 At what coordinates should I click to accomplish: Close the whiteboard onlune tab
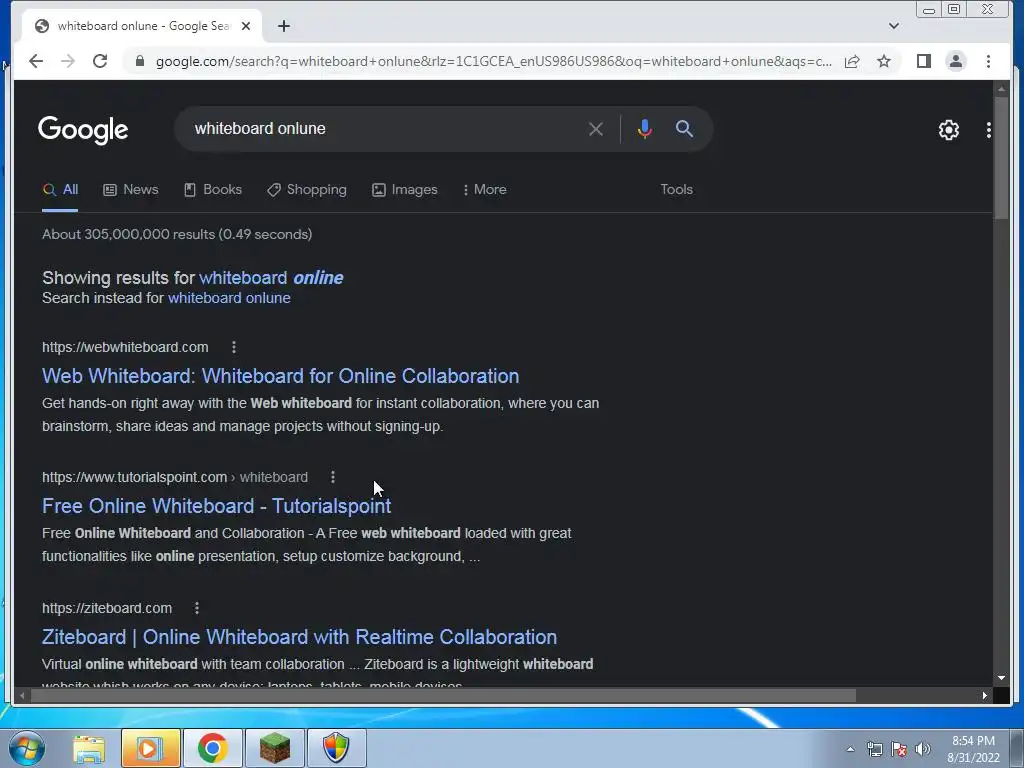[x=246, y=26]
